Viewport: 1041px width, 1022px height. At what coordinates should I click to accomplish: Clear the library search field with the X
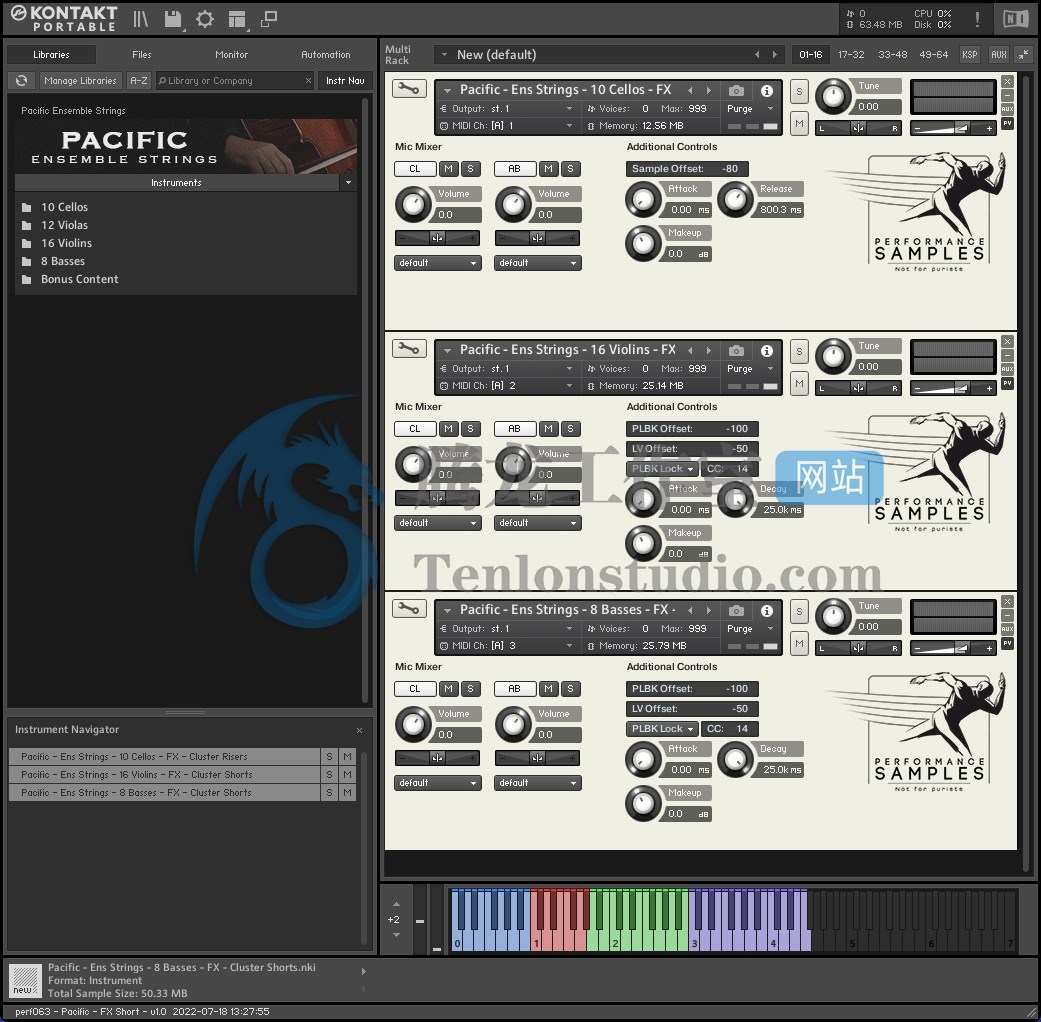[308, 80]
